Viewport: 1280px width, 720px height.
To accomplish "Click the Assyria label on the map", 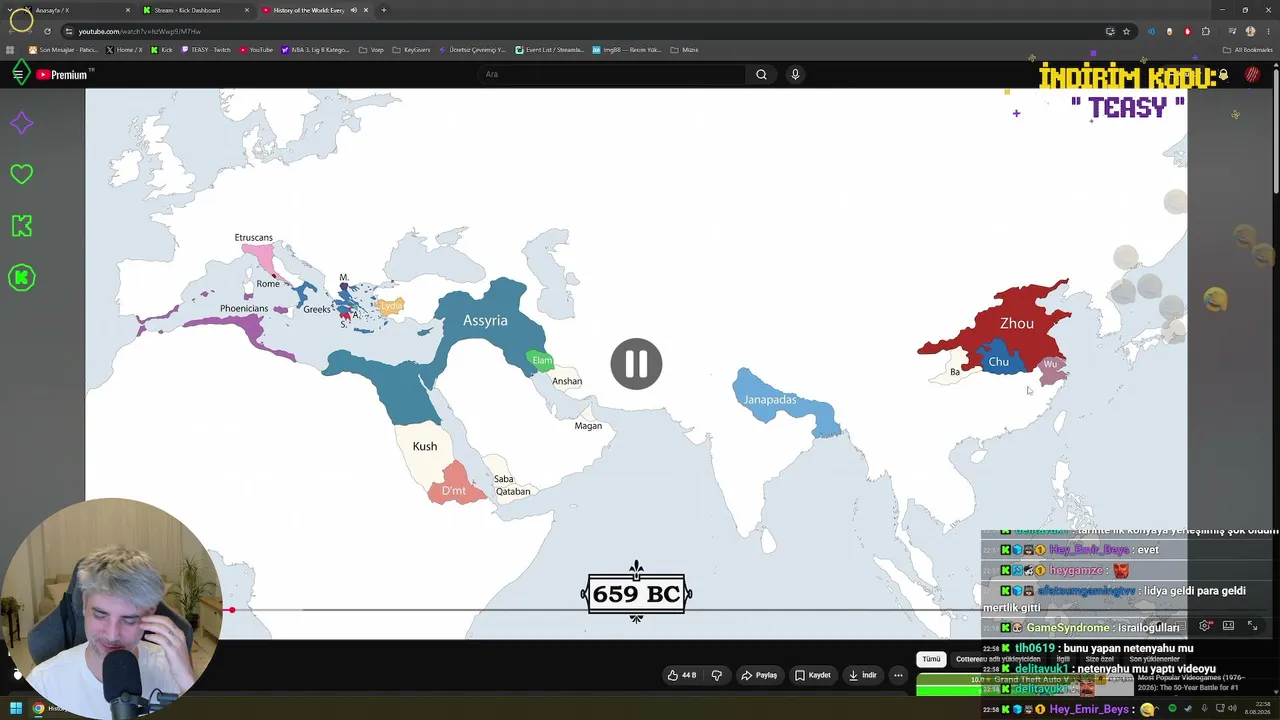I will [x=485, y=321].
